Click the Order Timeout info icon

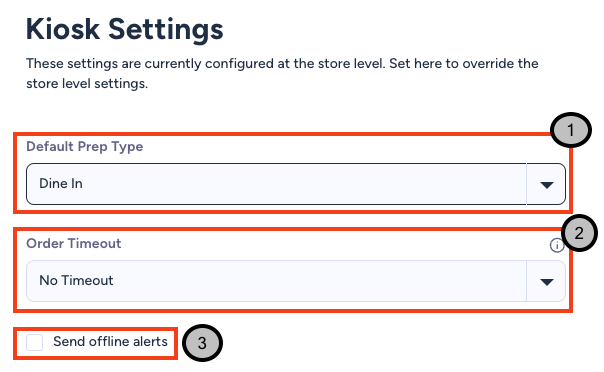556,245
